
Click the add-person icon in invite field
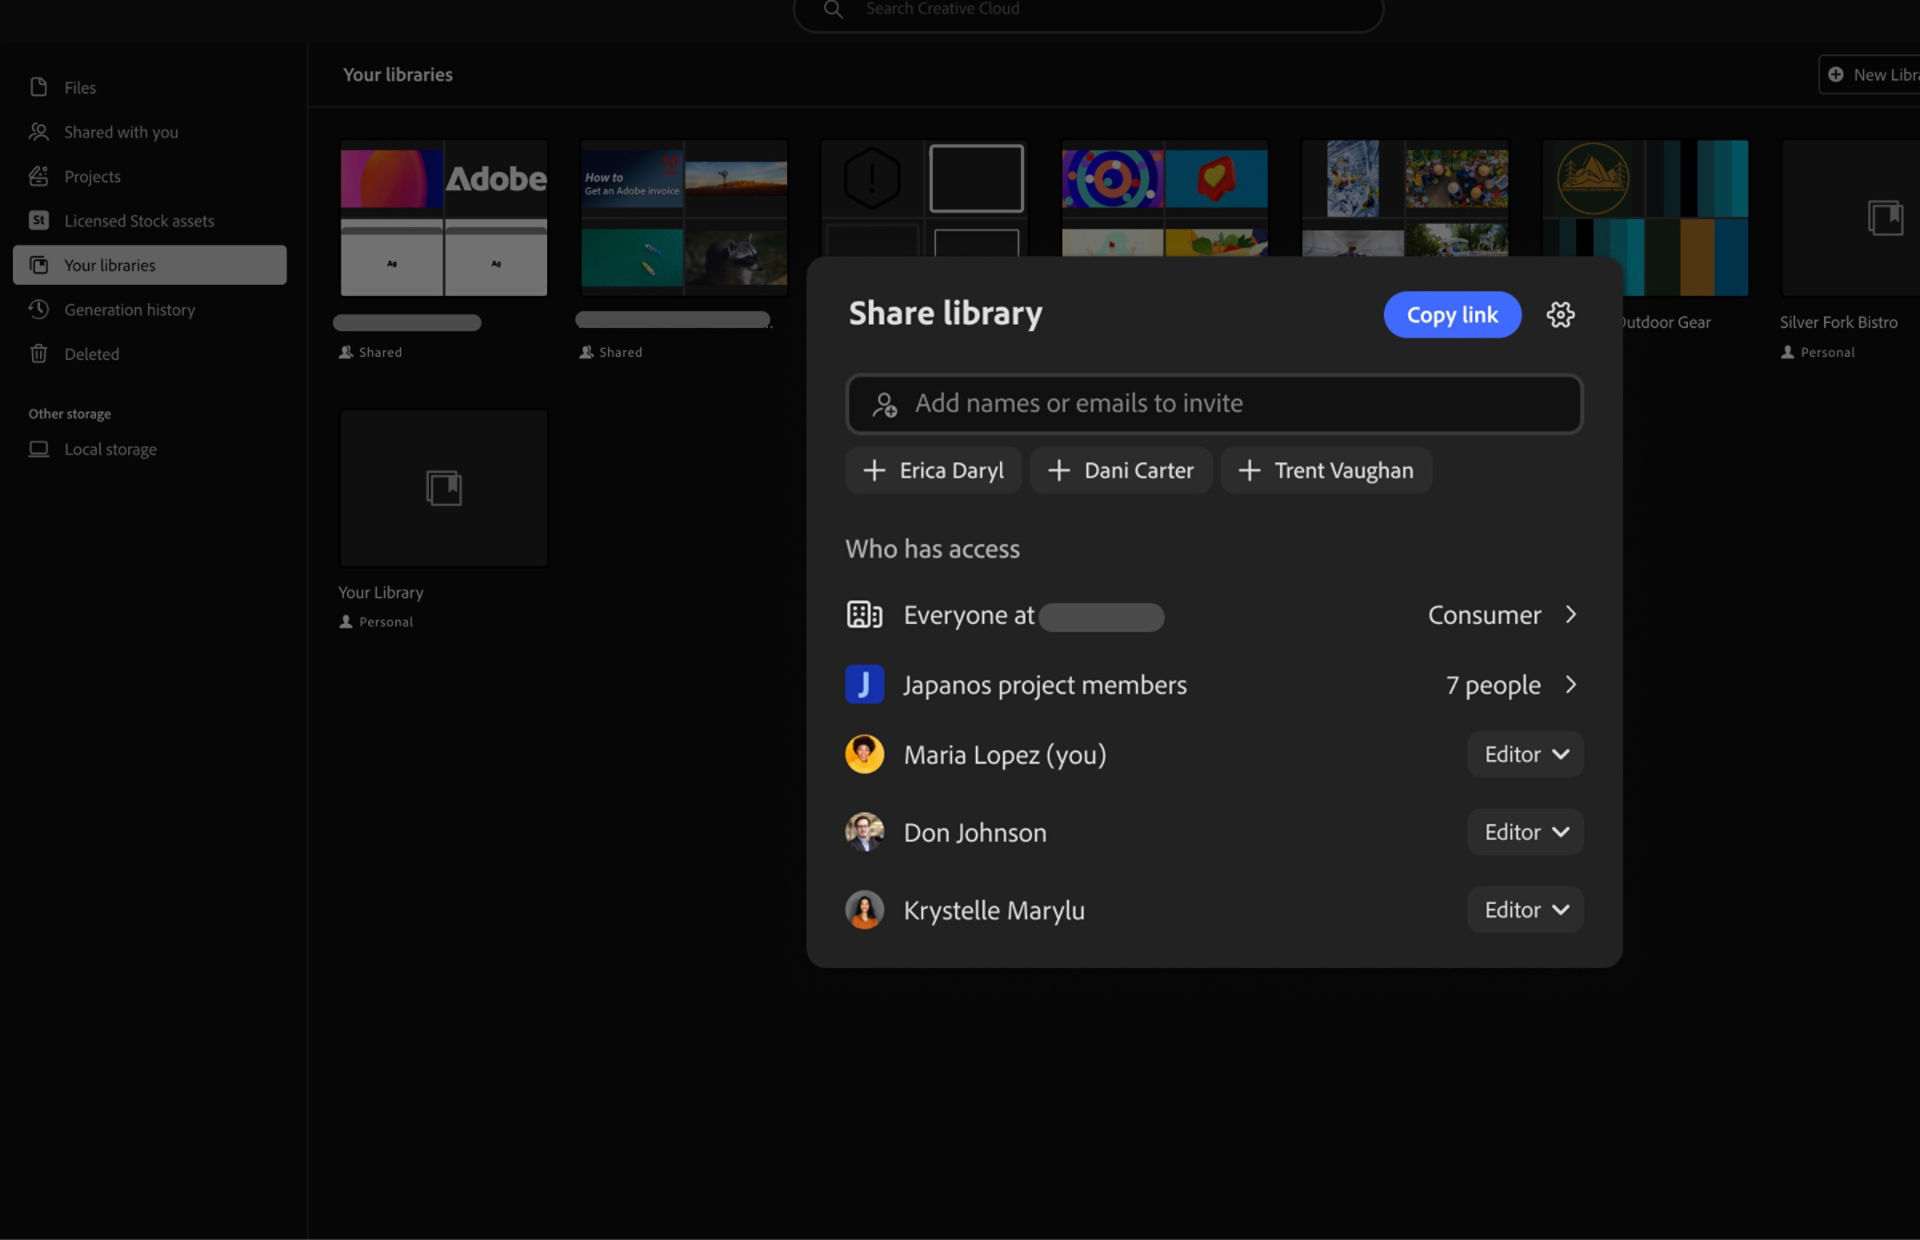pyautogui.click(x=884, y=404)
